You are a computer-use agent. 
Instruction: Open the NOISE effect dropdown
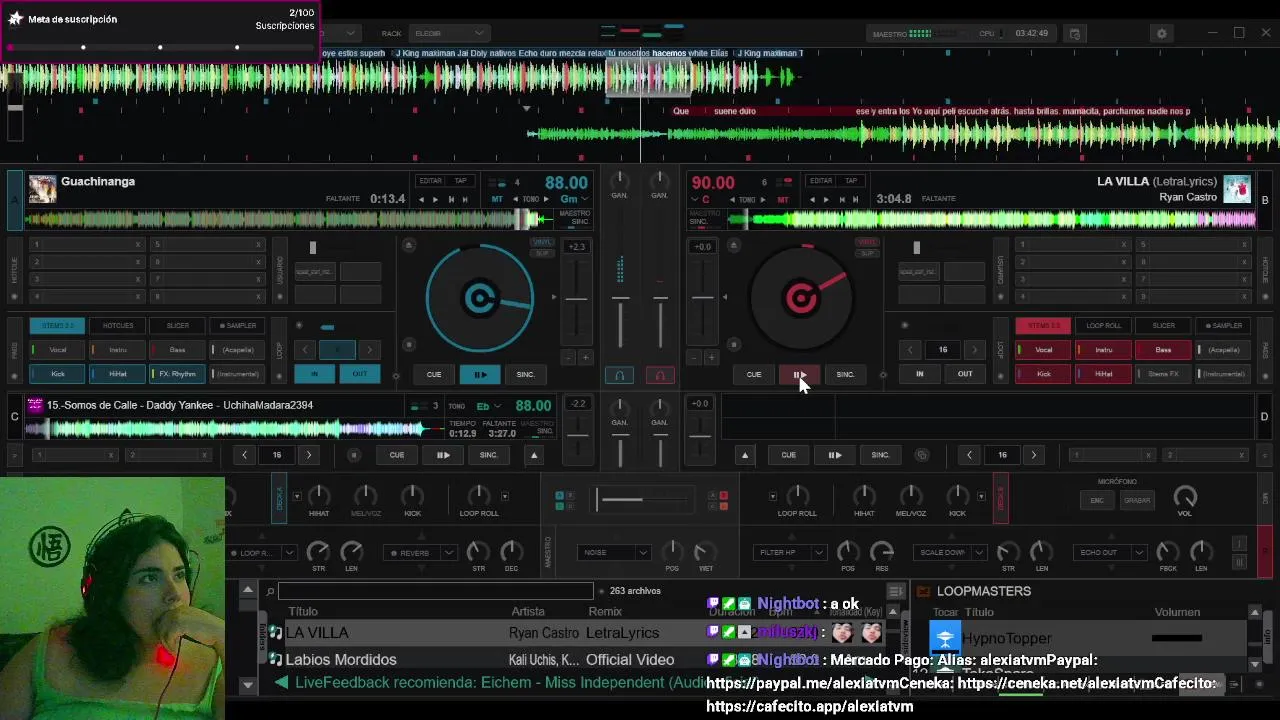(641, 553)
